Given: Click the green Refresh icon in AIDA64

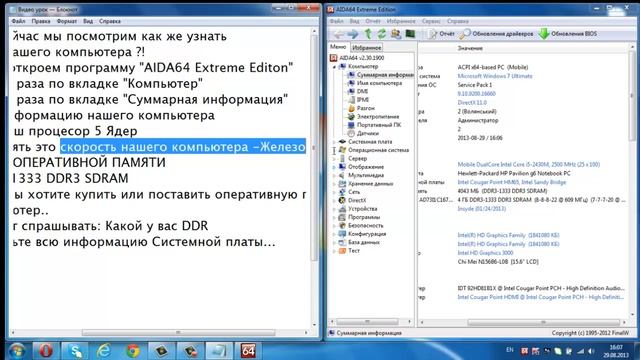Looking at the screenshot, I should [x=382, y=34].
